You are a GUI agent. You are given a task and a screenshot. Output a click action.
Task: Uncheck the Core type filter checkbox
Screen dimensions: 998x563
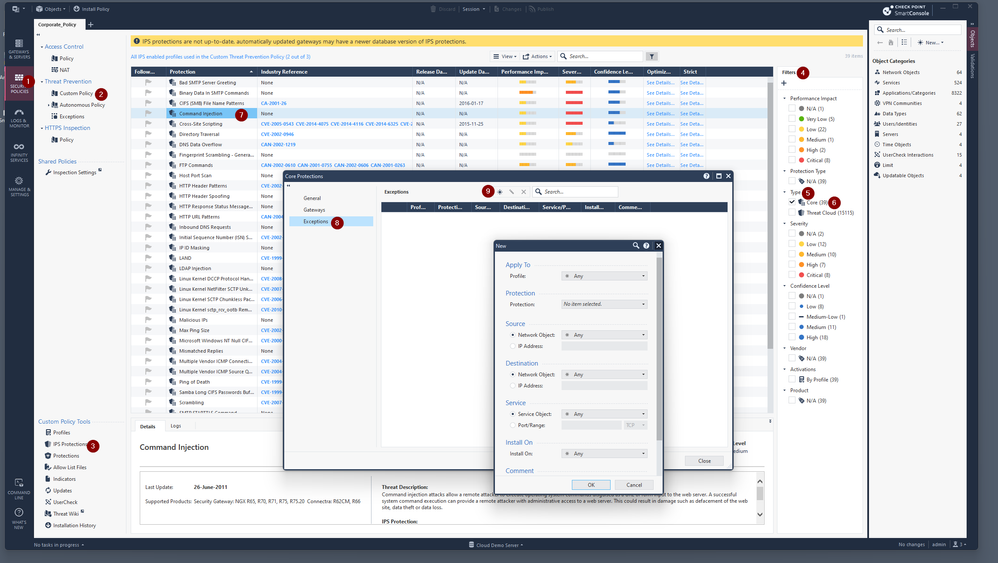[x=792, y=202]
